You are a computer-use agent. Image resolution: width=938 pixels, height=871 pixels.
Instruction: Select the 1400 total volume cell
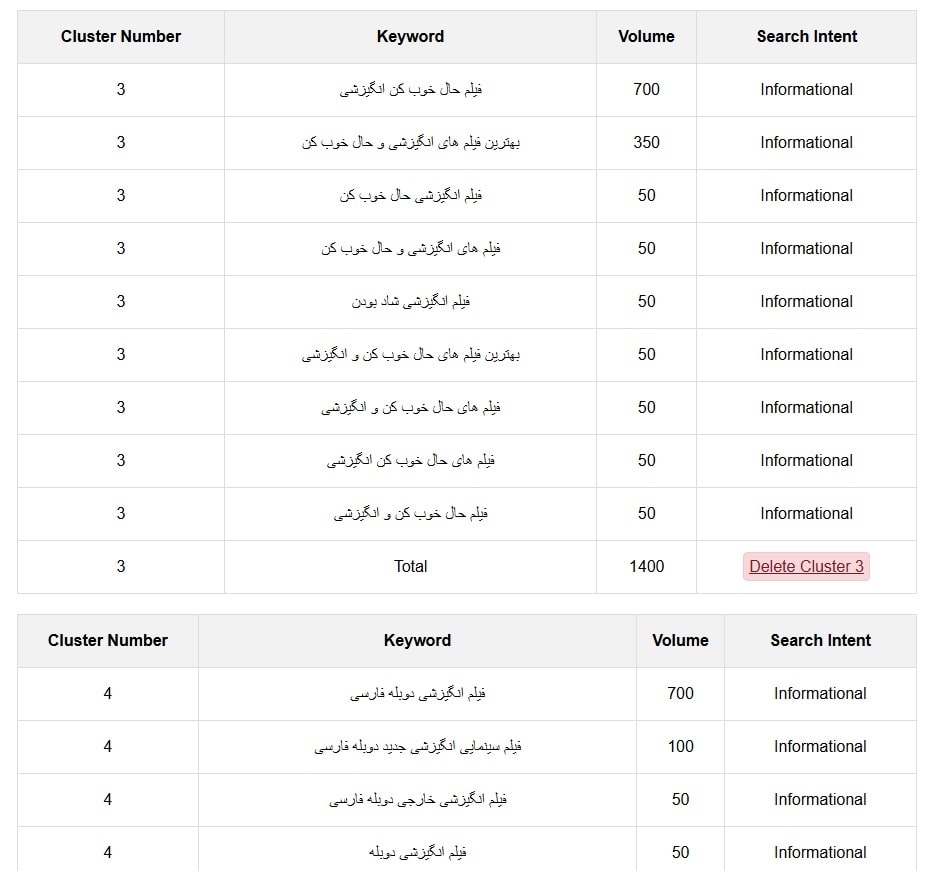(646, 567)
